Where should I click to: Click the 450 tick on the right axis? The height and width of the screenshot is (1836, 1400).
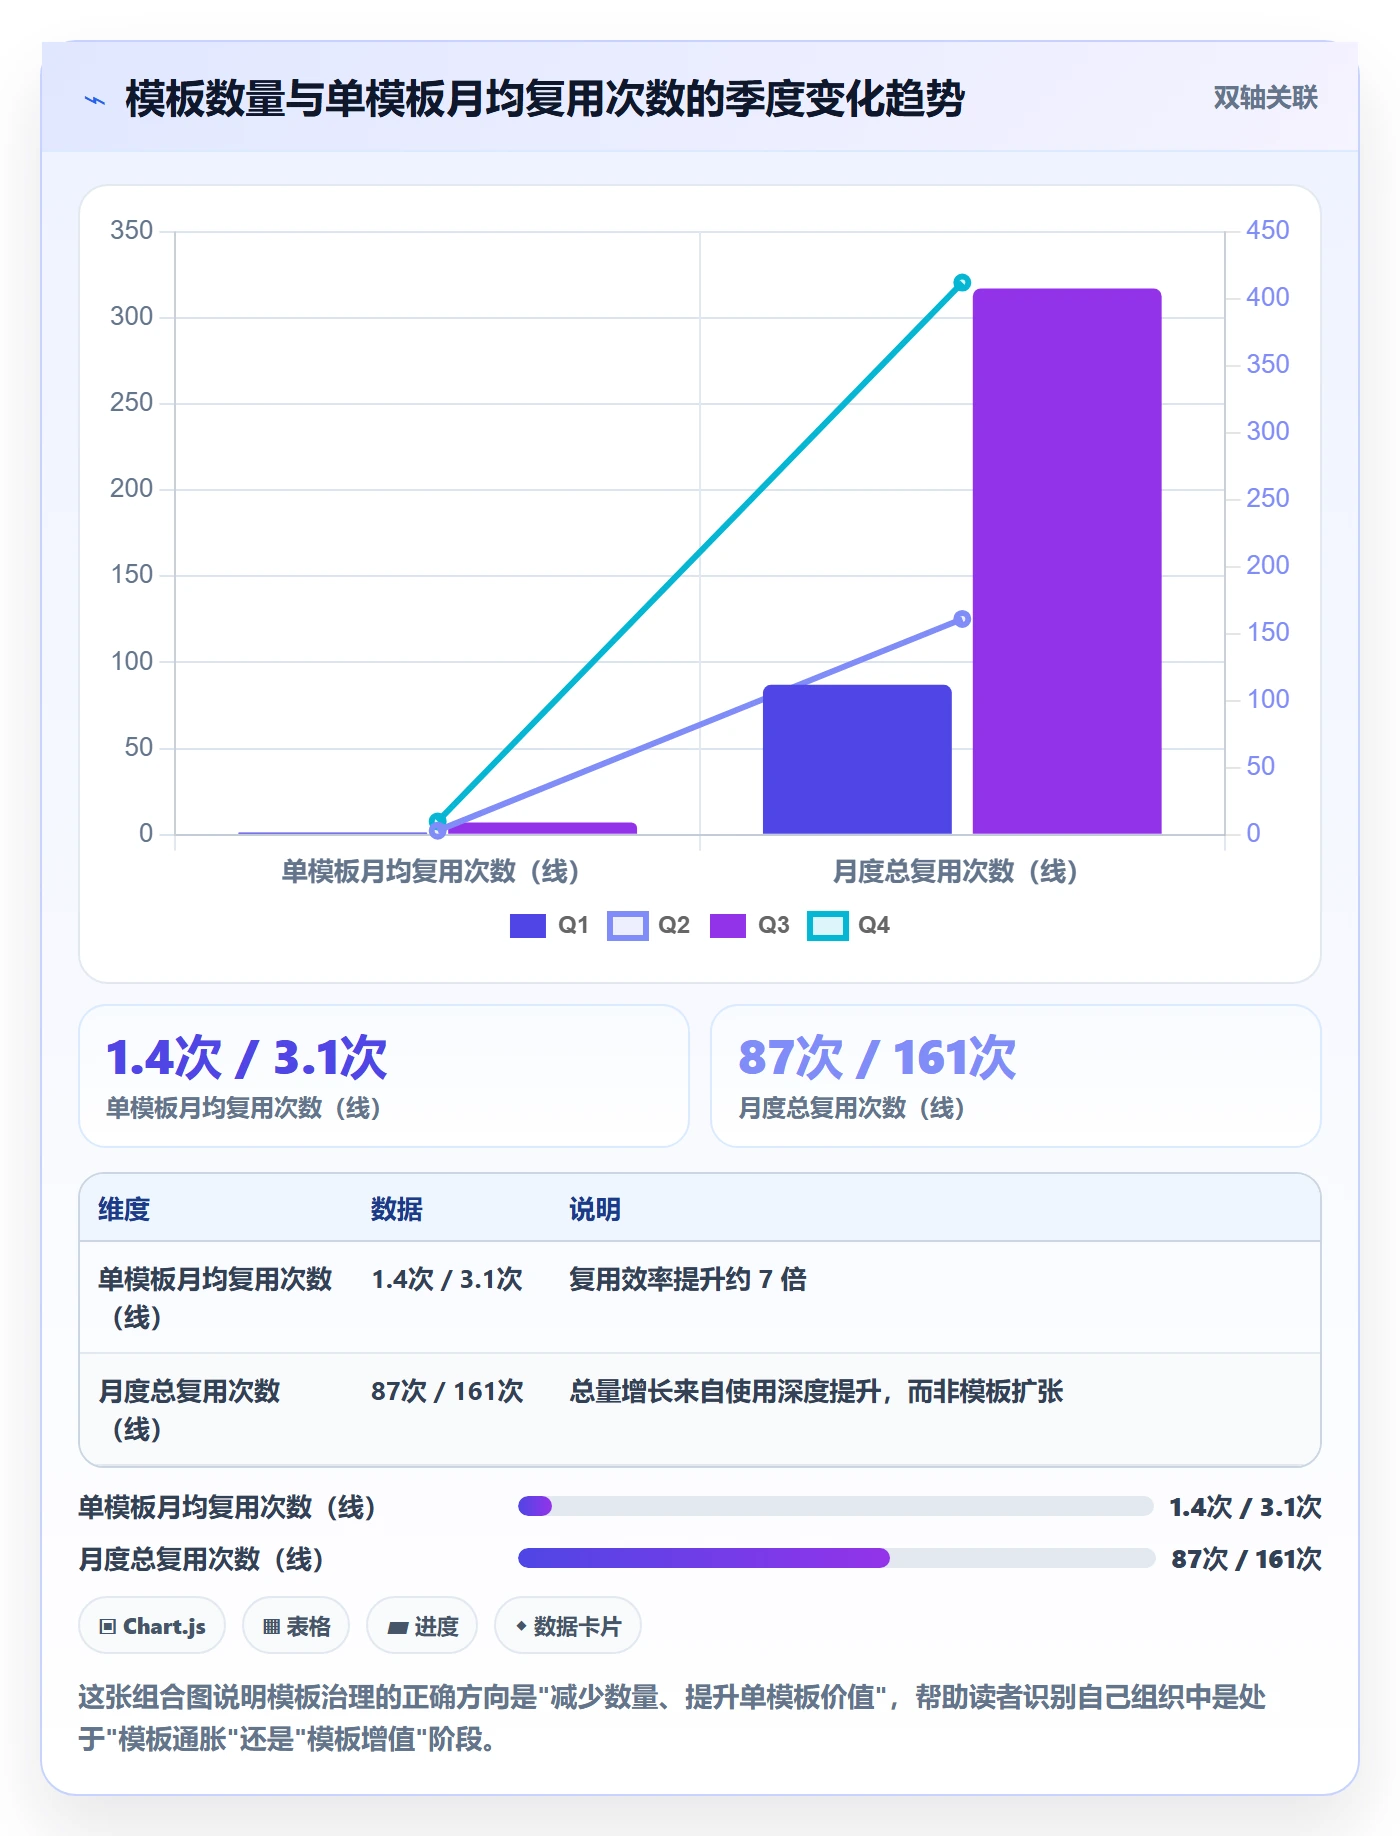(1267, 230)
